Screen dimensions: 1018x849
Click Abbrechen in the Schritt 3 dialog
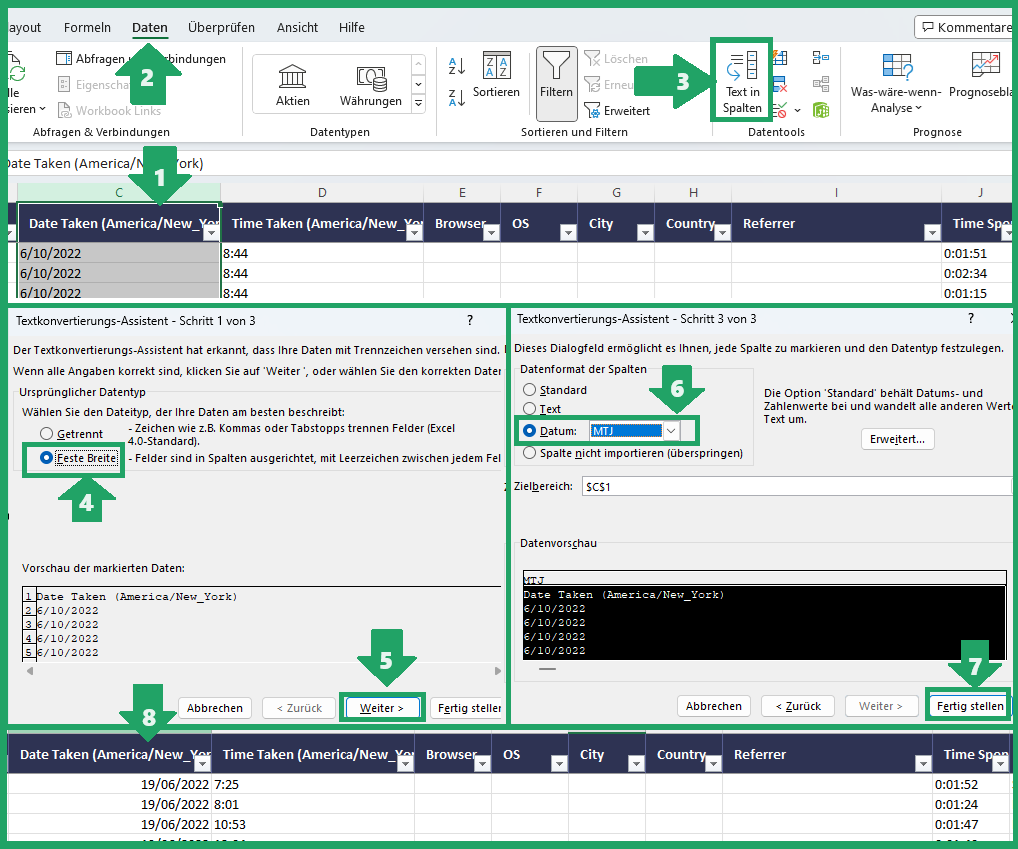click(x=714, y=706)
